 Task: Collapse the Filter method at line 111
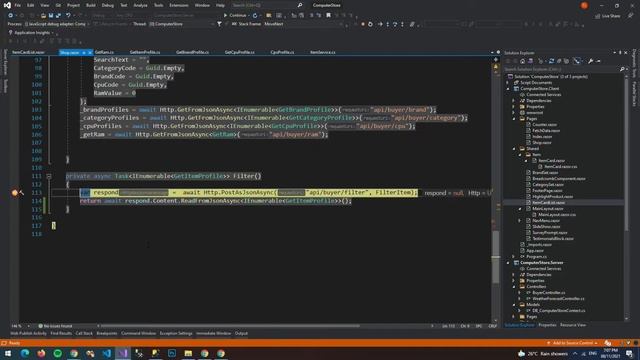(49, 176)
